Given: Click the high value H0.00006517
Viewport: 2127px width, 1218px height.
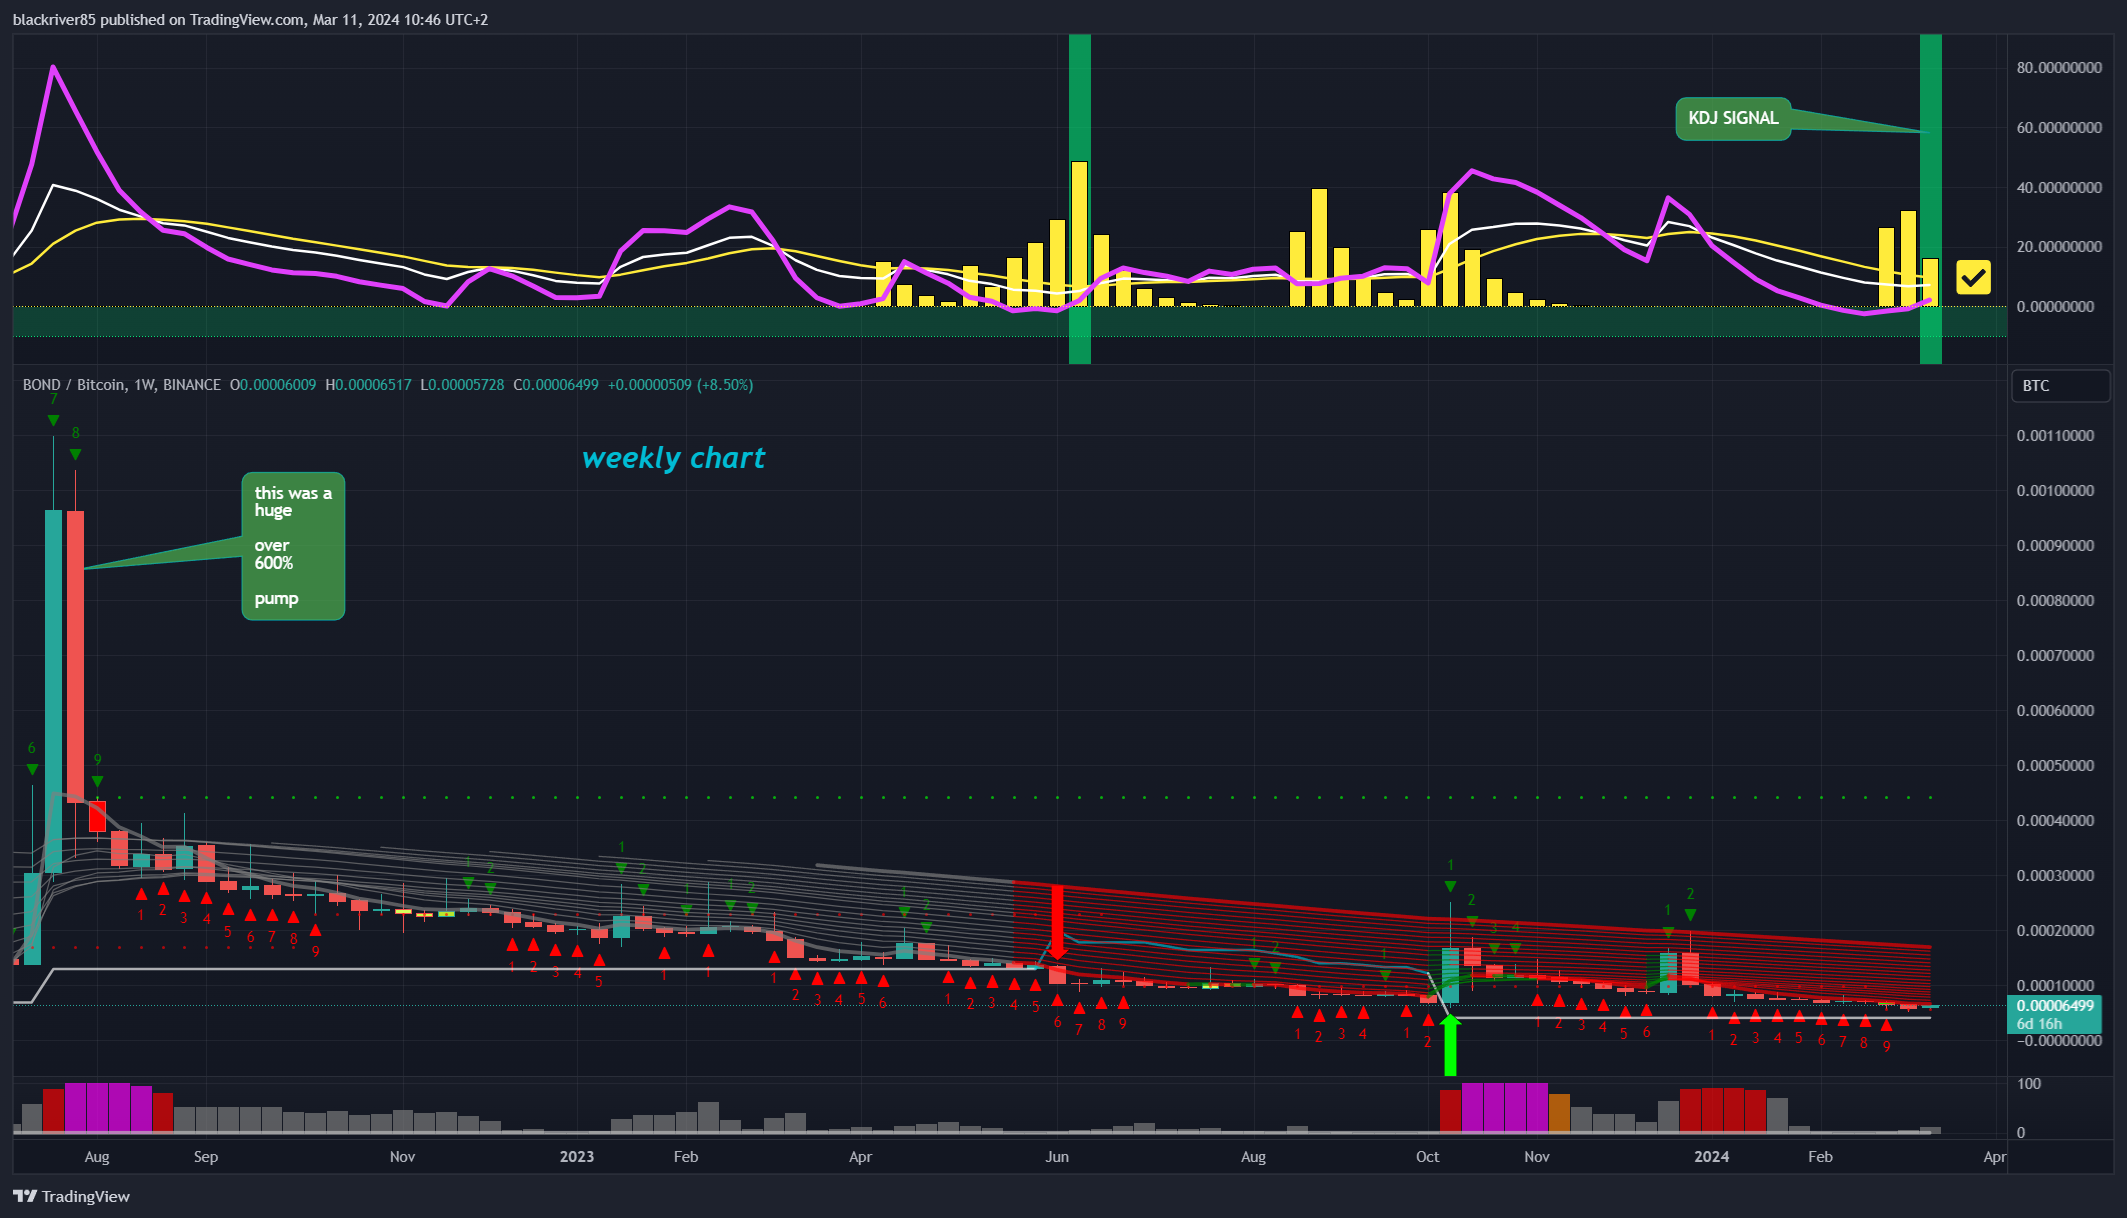Looking at the screenshot, I should 368,385.
